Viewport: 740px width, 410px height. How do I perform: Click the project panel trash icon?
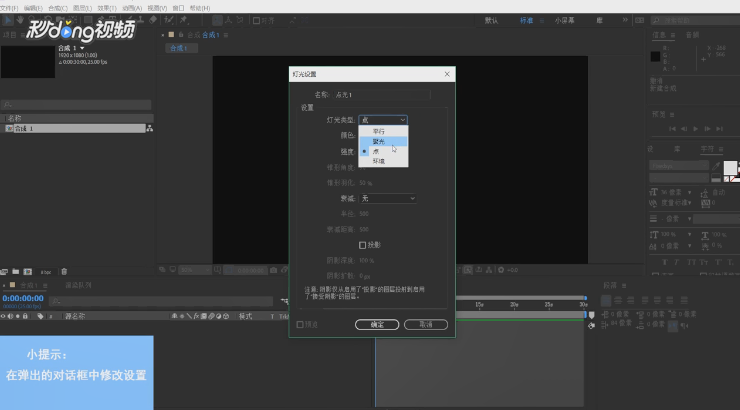(64, 272)
